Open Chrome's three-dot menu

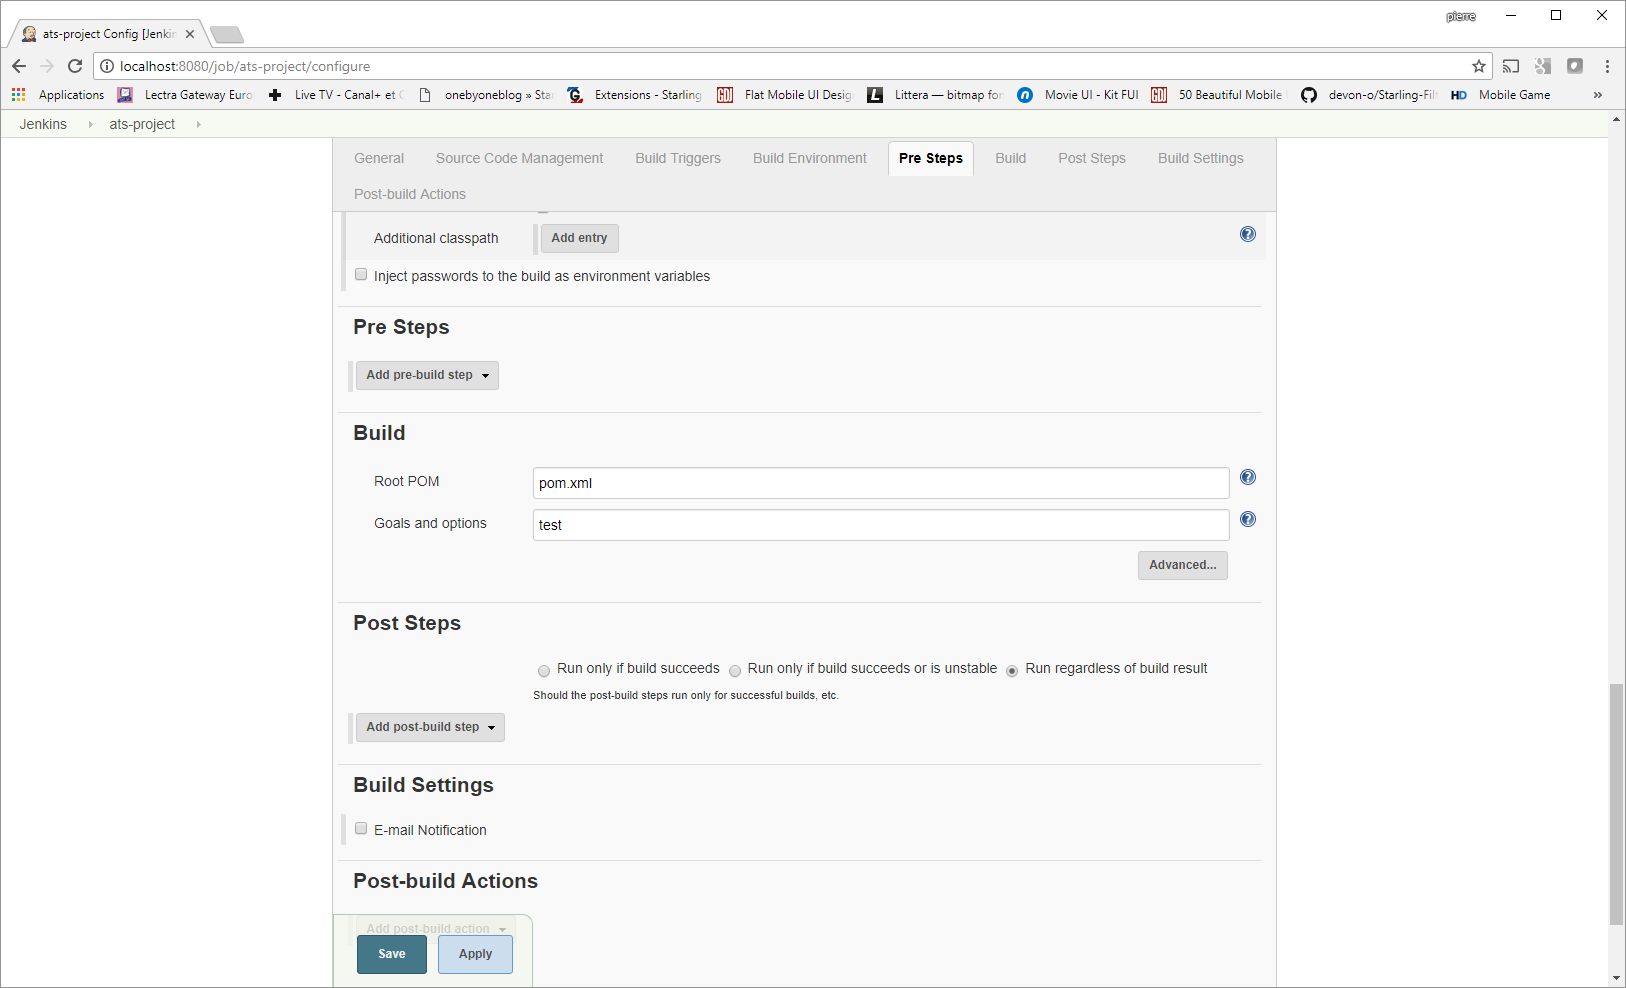tap(1607, 66)
